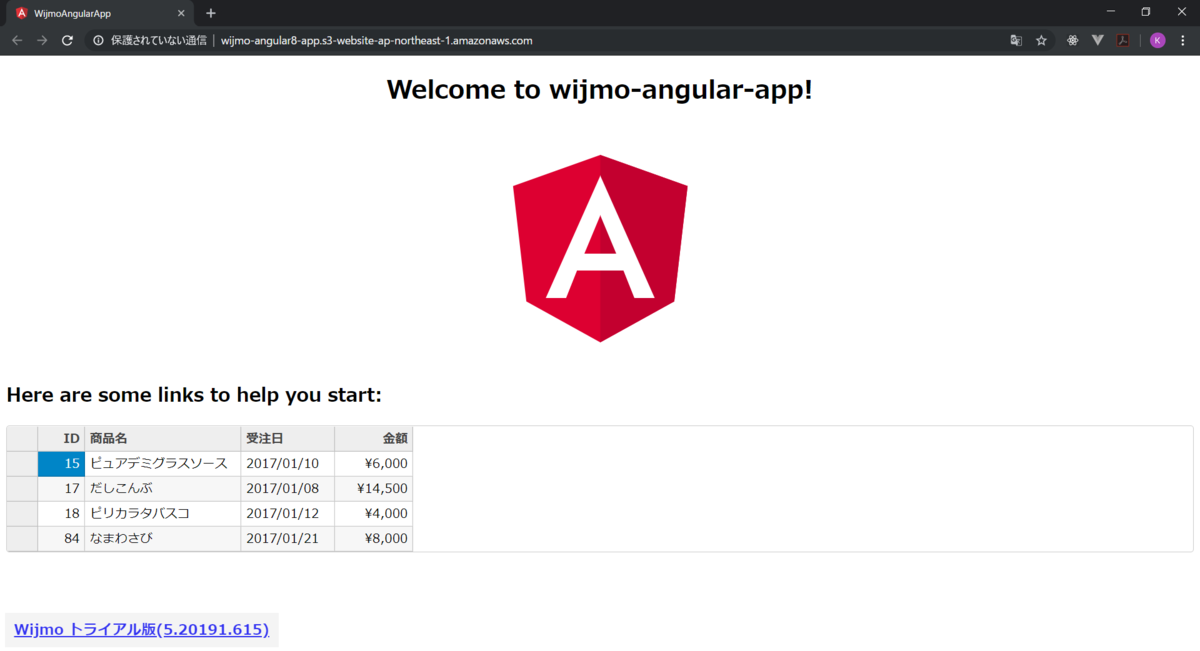Image resolution: width=1200 pixels, height=651 pixels.
Task: Select the amount cell ¥4,000
Action: point(374,513)
